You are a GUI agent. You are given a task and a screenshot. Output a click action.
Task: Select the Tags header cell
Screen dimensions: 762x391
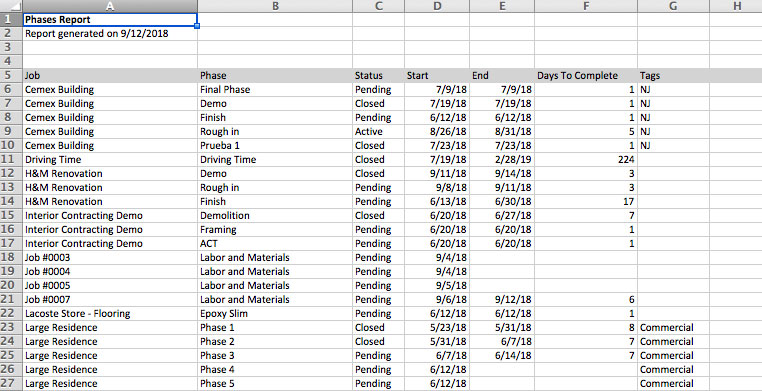tap(674, 76)
